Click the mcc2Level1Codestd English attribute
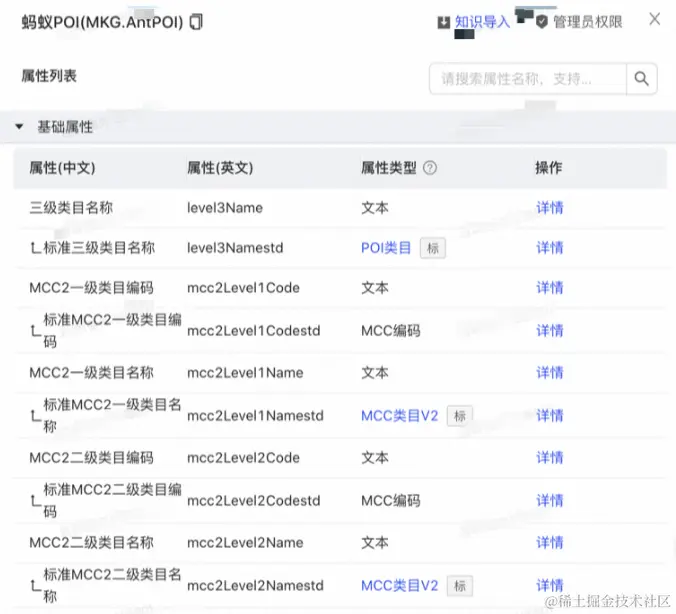This screenshot has width=676, height=614. point(254,331)
